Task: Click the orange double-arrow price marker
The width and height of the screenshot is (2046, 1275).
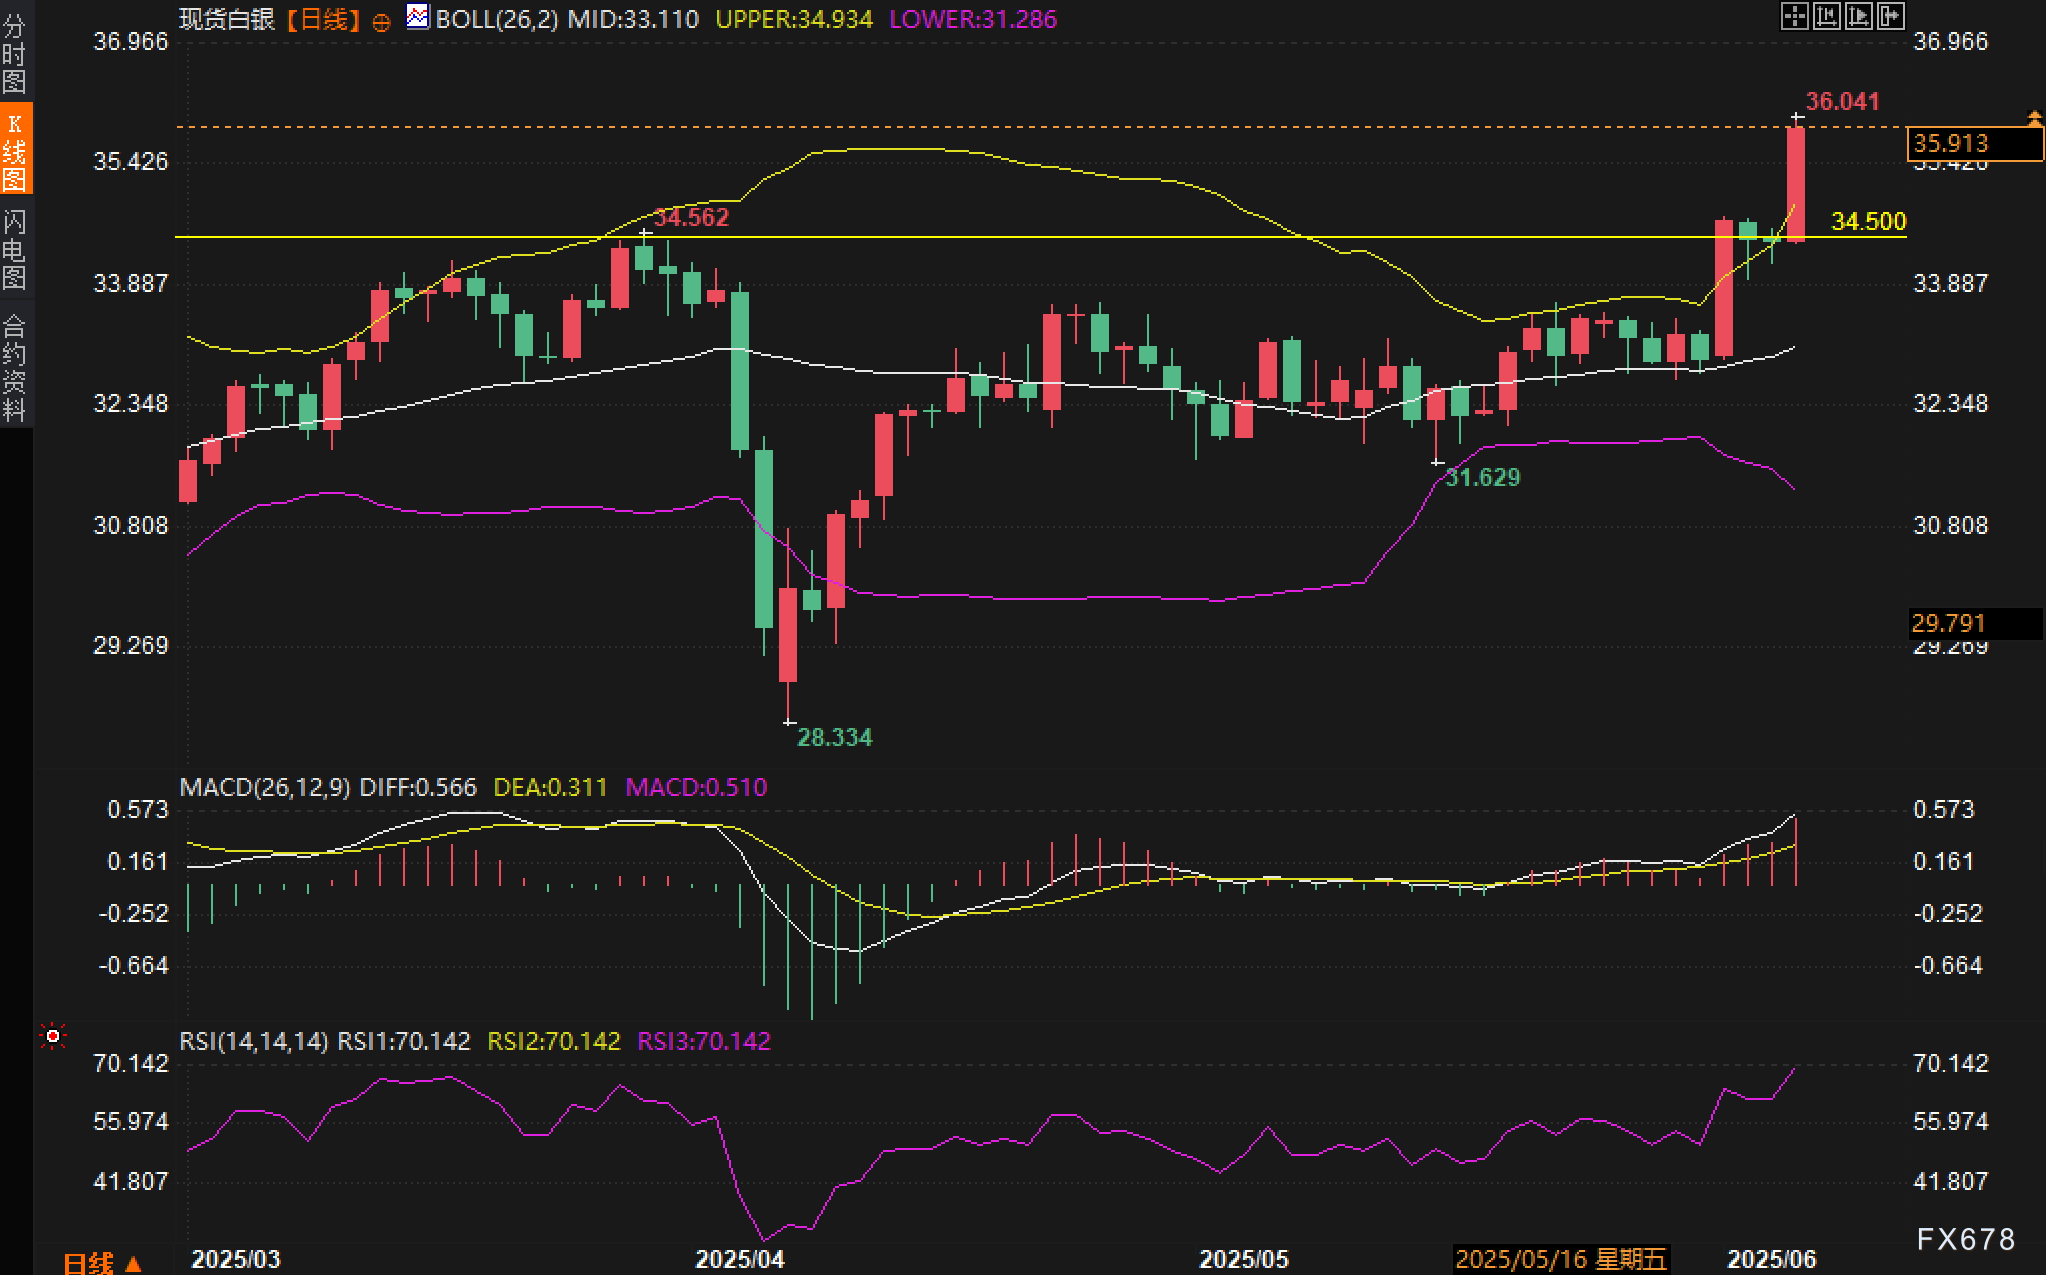Action: pyautogui.click(x=2034, y=118)
